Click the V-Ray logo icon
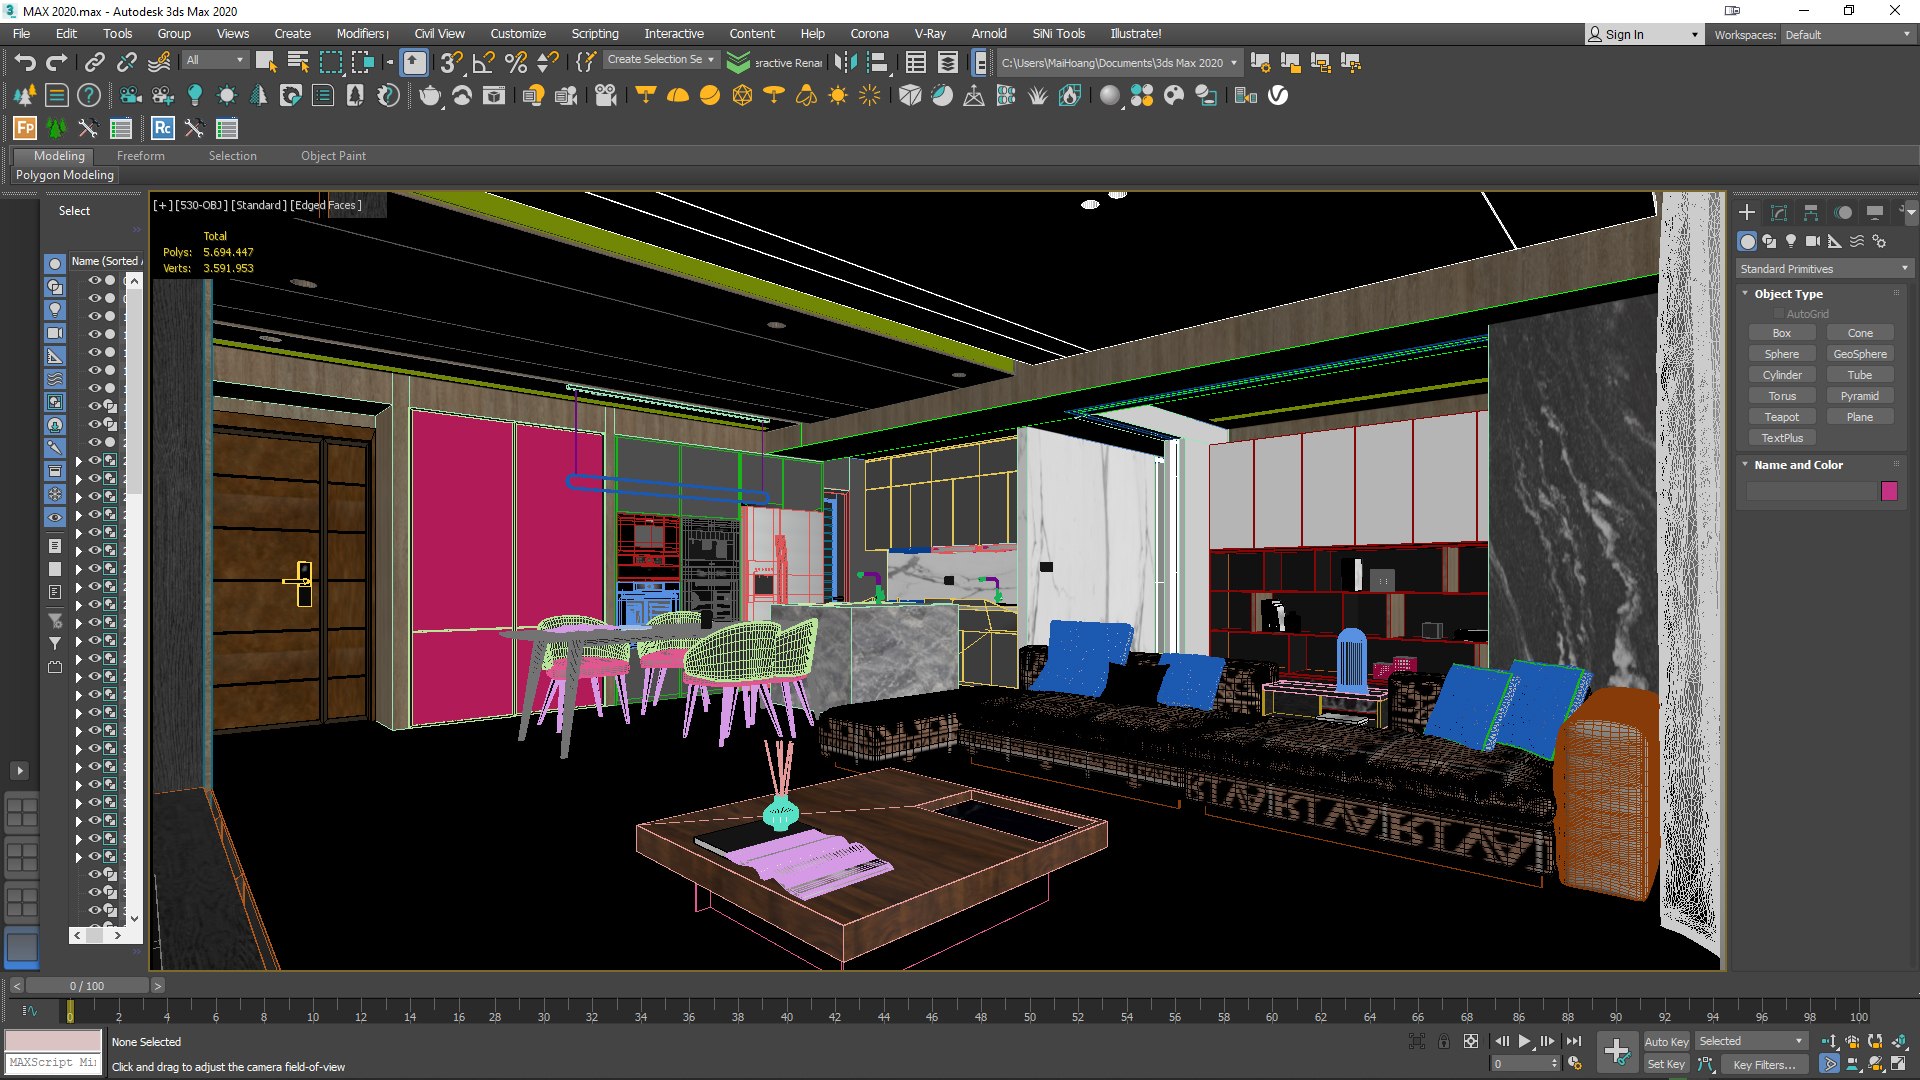This screenshot has height=1080, width=1920. pos(1277,96)
